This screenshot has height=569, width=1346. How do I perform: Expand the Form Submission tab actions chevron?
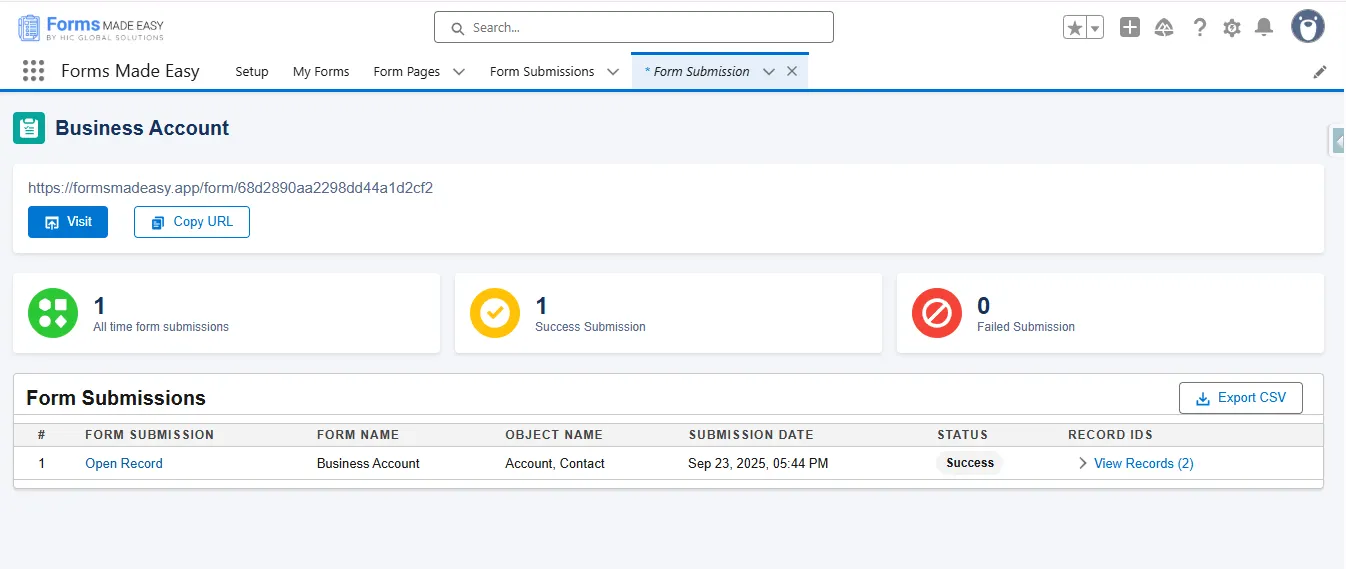point(769,72)
